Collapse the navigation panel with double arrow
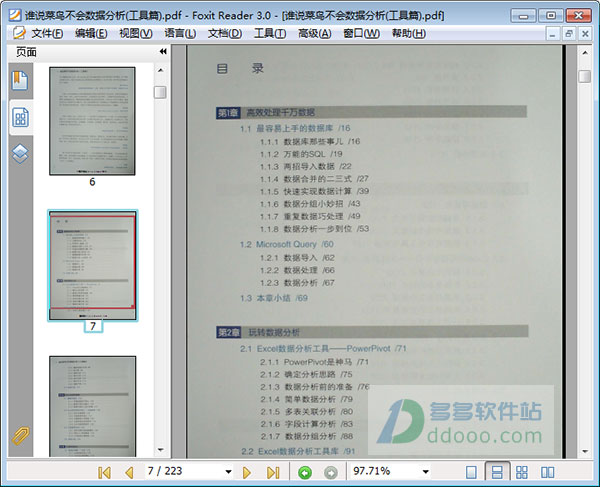The image size is (600, 487). [x=163, y=52]
